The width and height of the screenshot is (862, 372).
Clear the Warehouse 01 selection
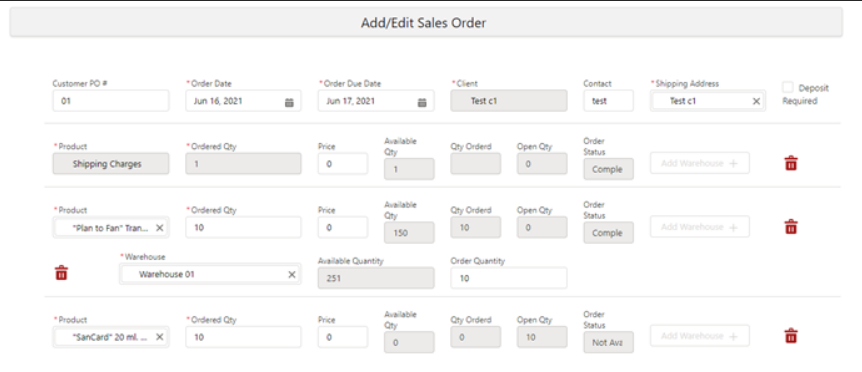(292, 274)
